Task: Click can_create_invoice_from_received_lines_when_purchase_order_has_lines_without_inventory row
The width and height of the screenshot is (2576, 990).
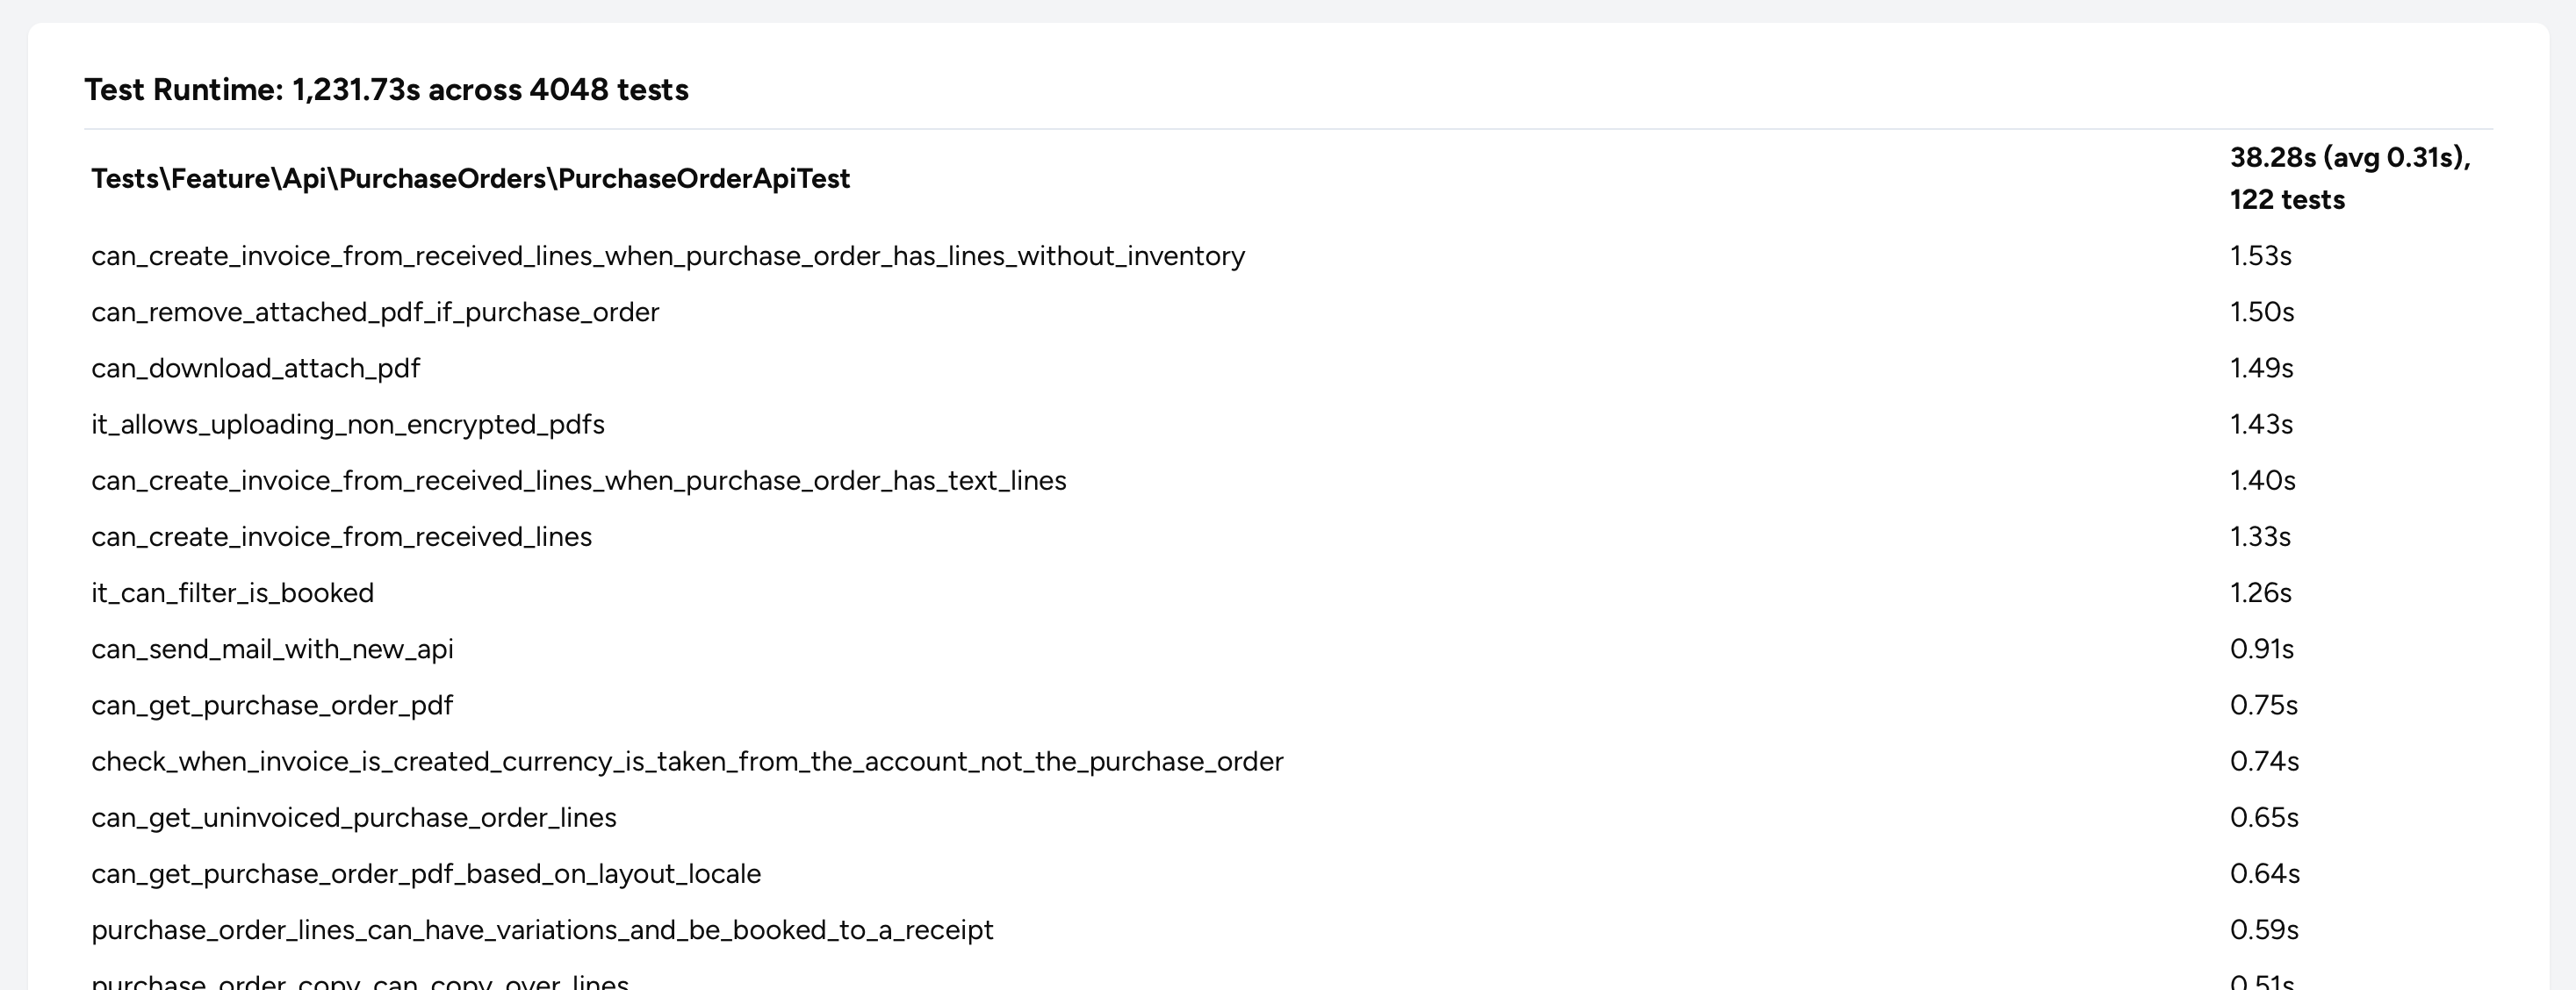Action: (1288, 256)
